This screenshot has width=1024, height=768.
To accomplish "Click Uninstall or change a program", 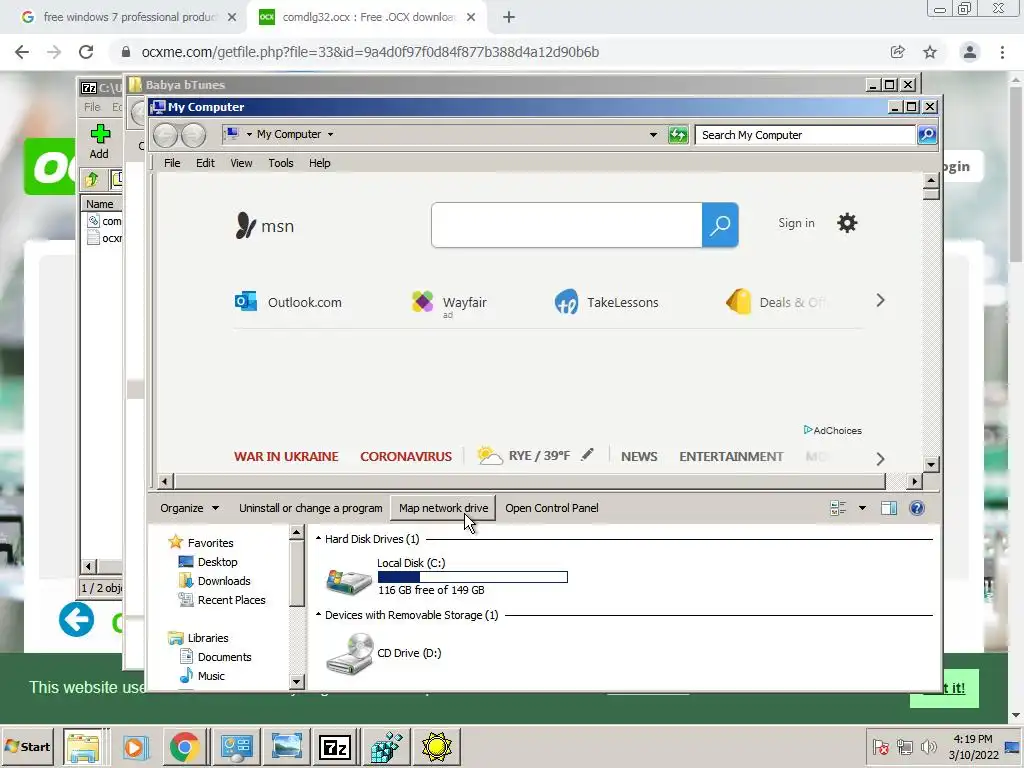I will point(311,508).
